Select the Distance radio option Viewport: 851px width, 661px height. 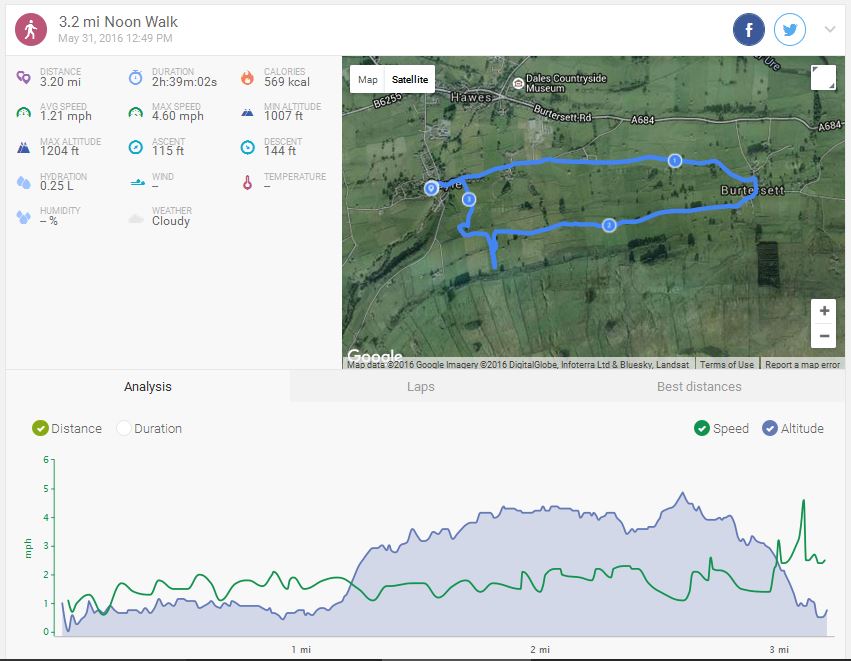(40, 428)
